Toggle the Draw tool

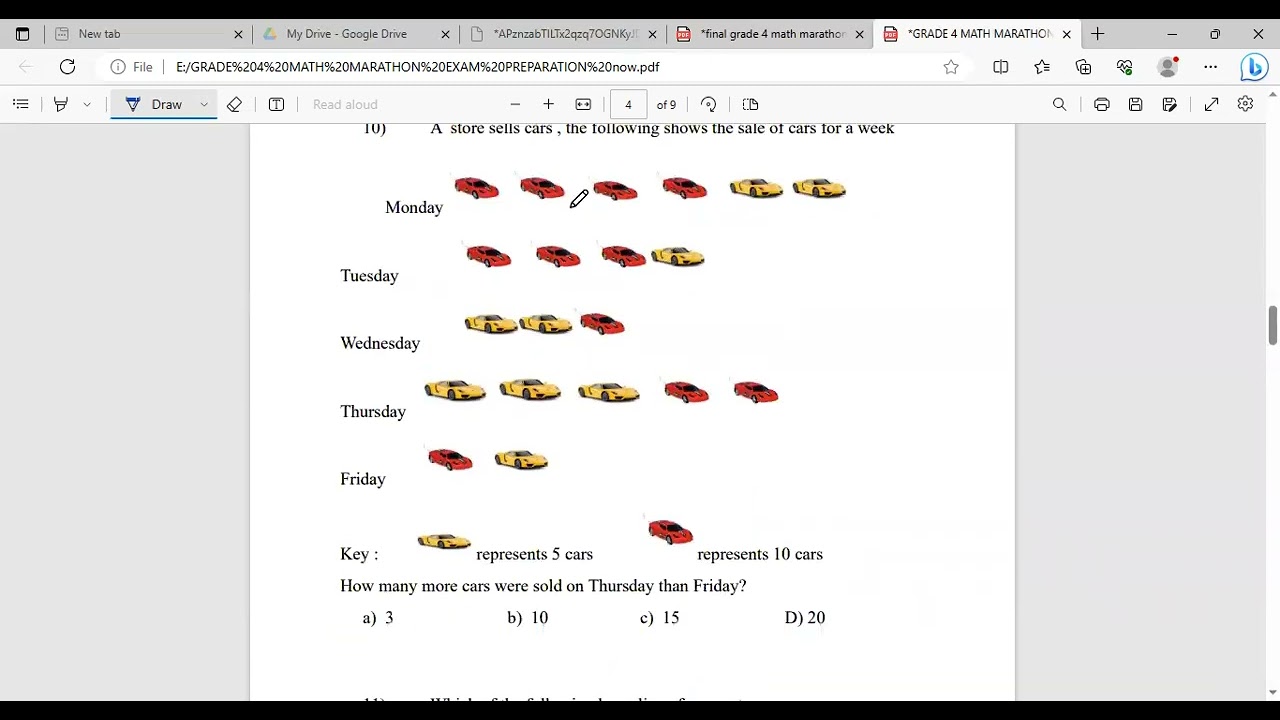[x=154, y=104]
